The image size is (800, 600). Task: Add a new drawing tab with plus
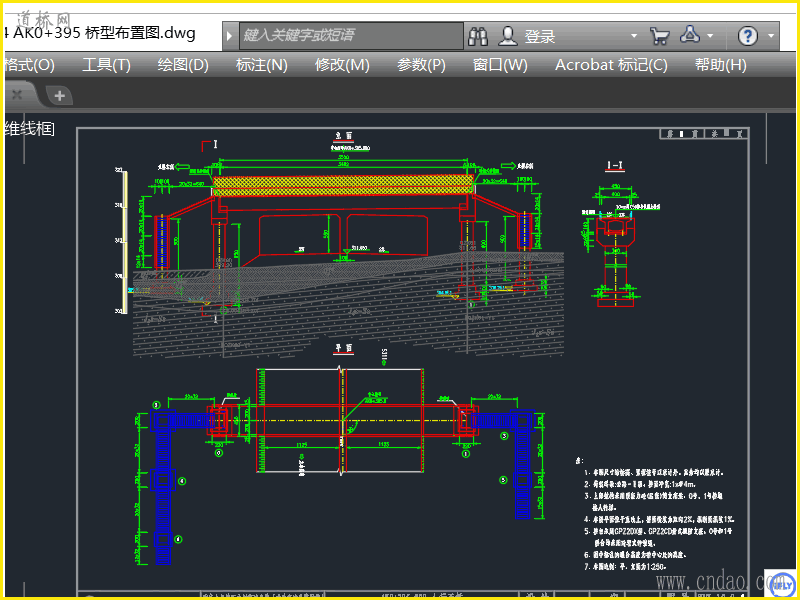click(59, 95)
